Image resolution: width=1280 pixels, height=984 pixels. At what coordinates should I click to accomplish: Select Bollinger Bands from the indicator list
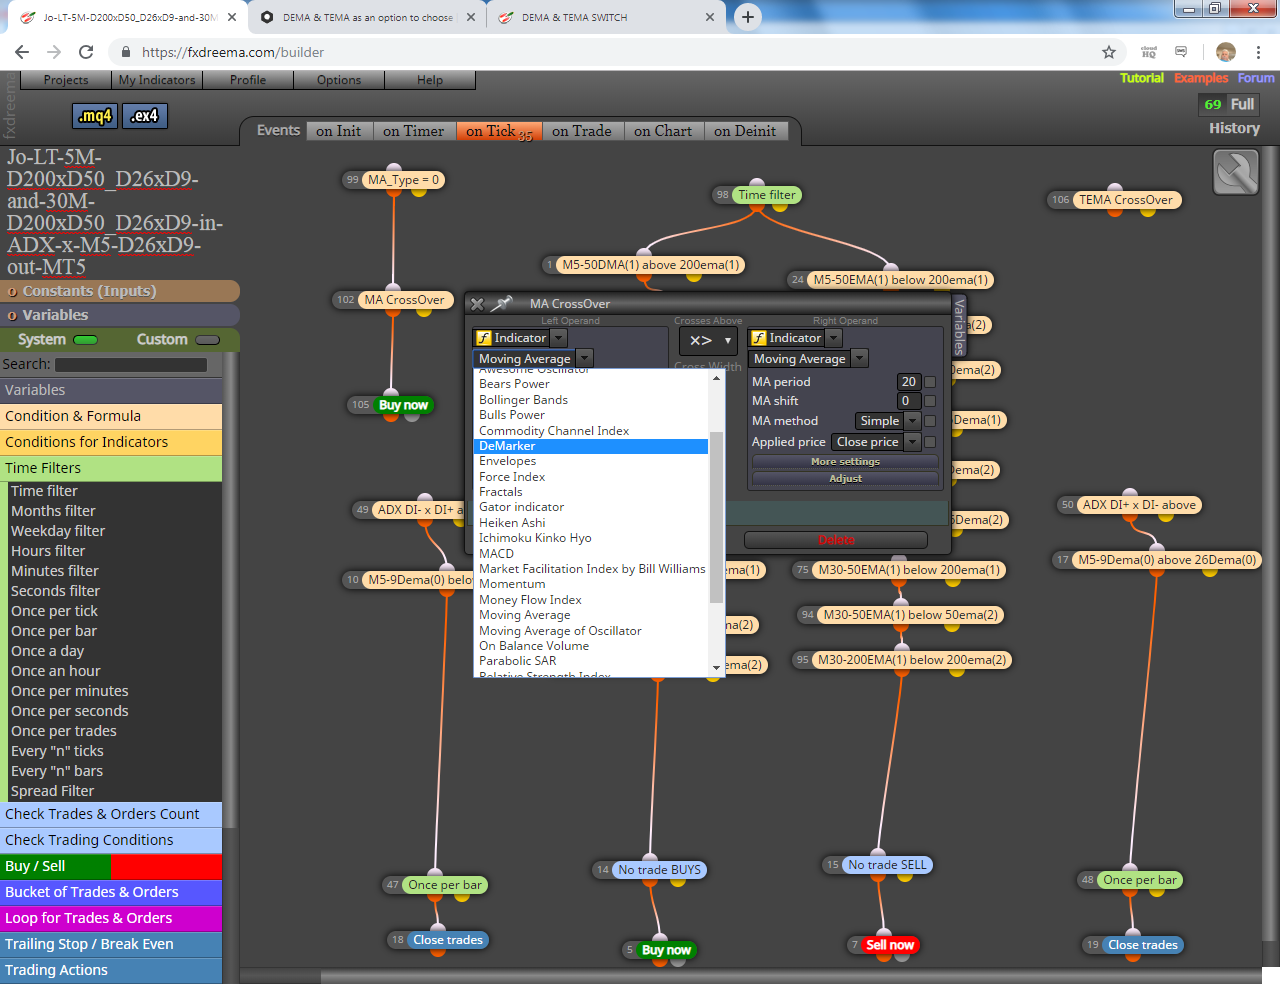coord(523,400)
